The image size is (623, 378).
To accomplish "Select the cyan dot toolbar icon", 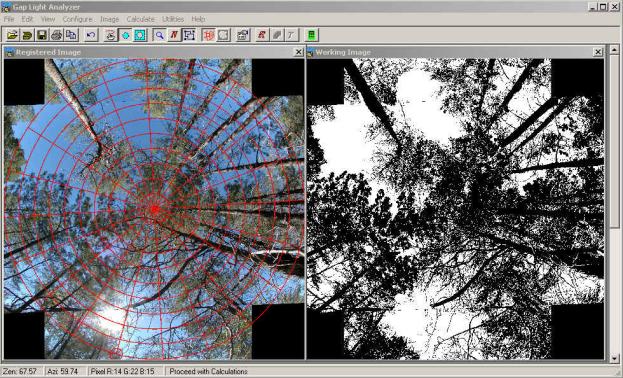I will click(125, 35).
